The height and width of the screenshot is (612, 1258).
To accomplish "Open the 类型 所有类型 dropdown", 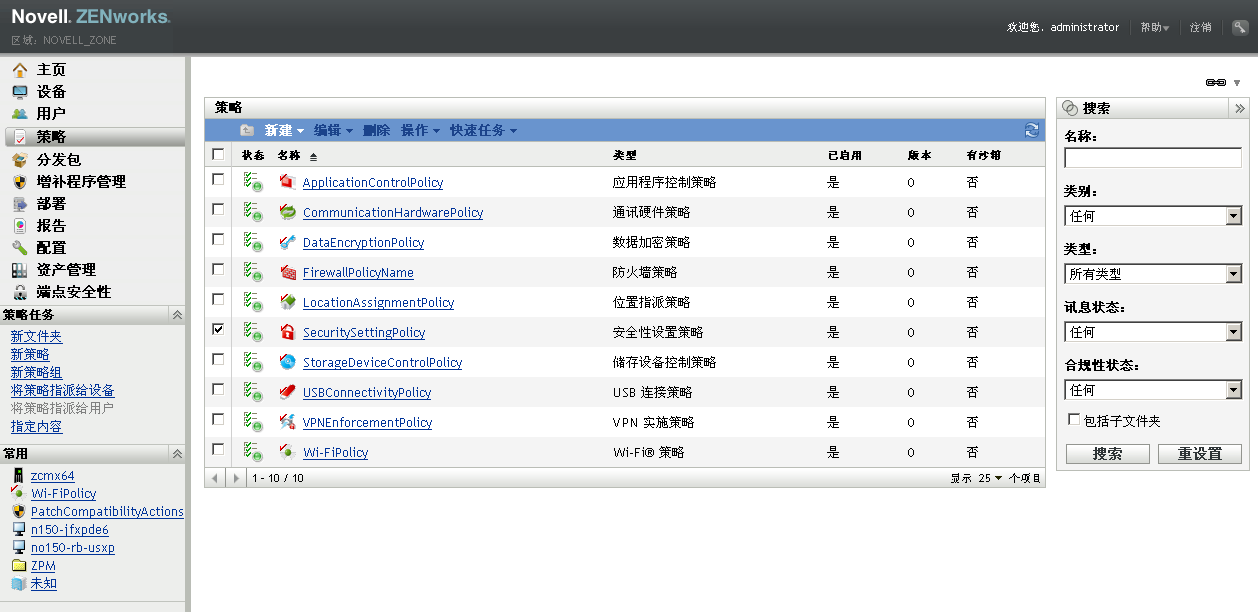I will pyautogui.click(x=1153, y=274).
